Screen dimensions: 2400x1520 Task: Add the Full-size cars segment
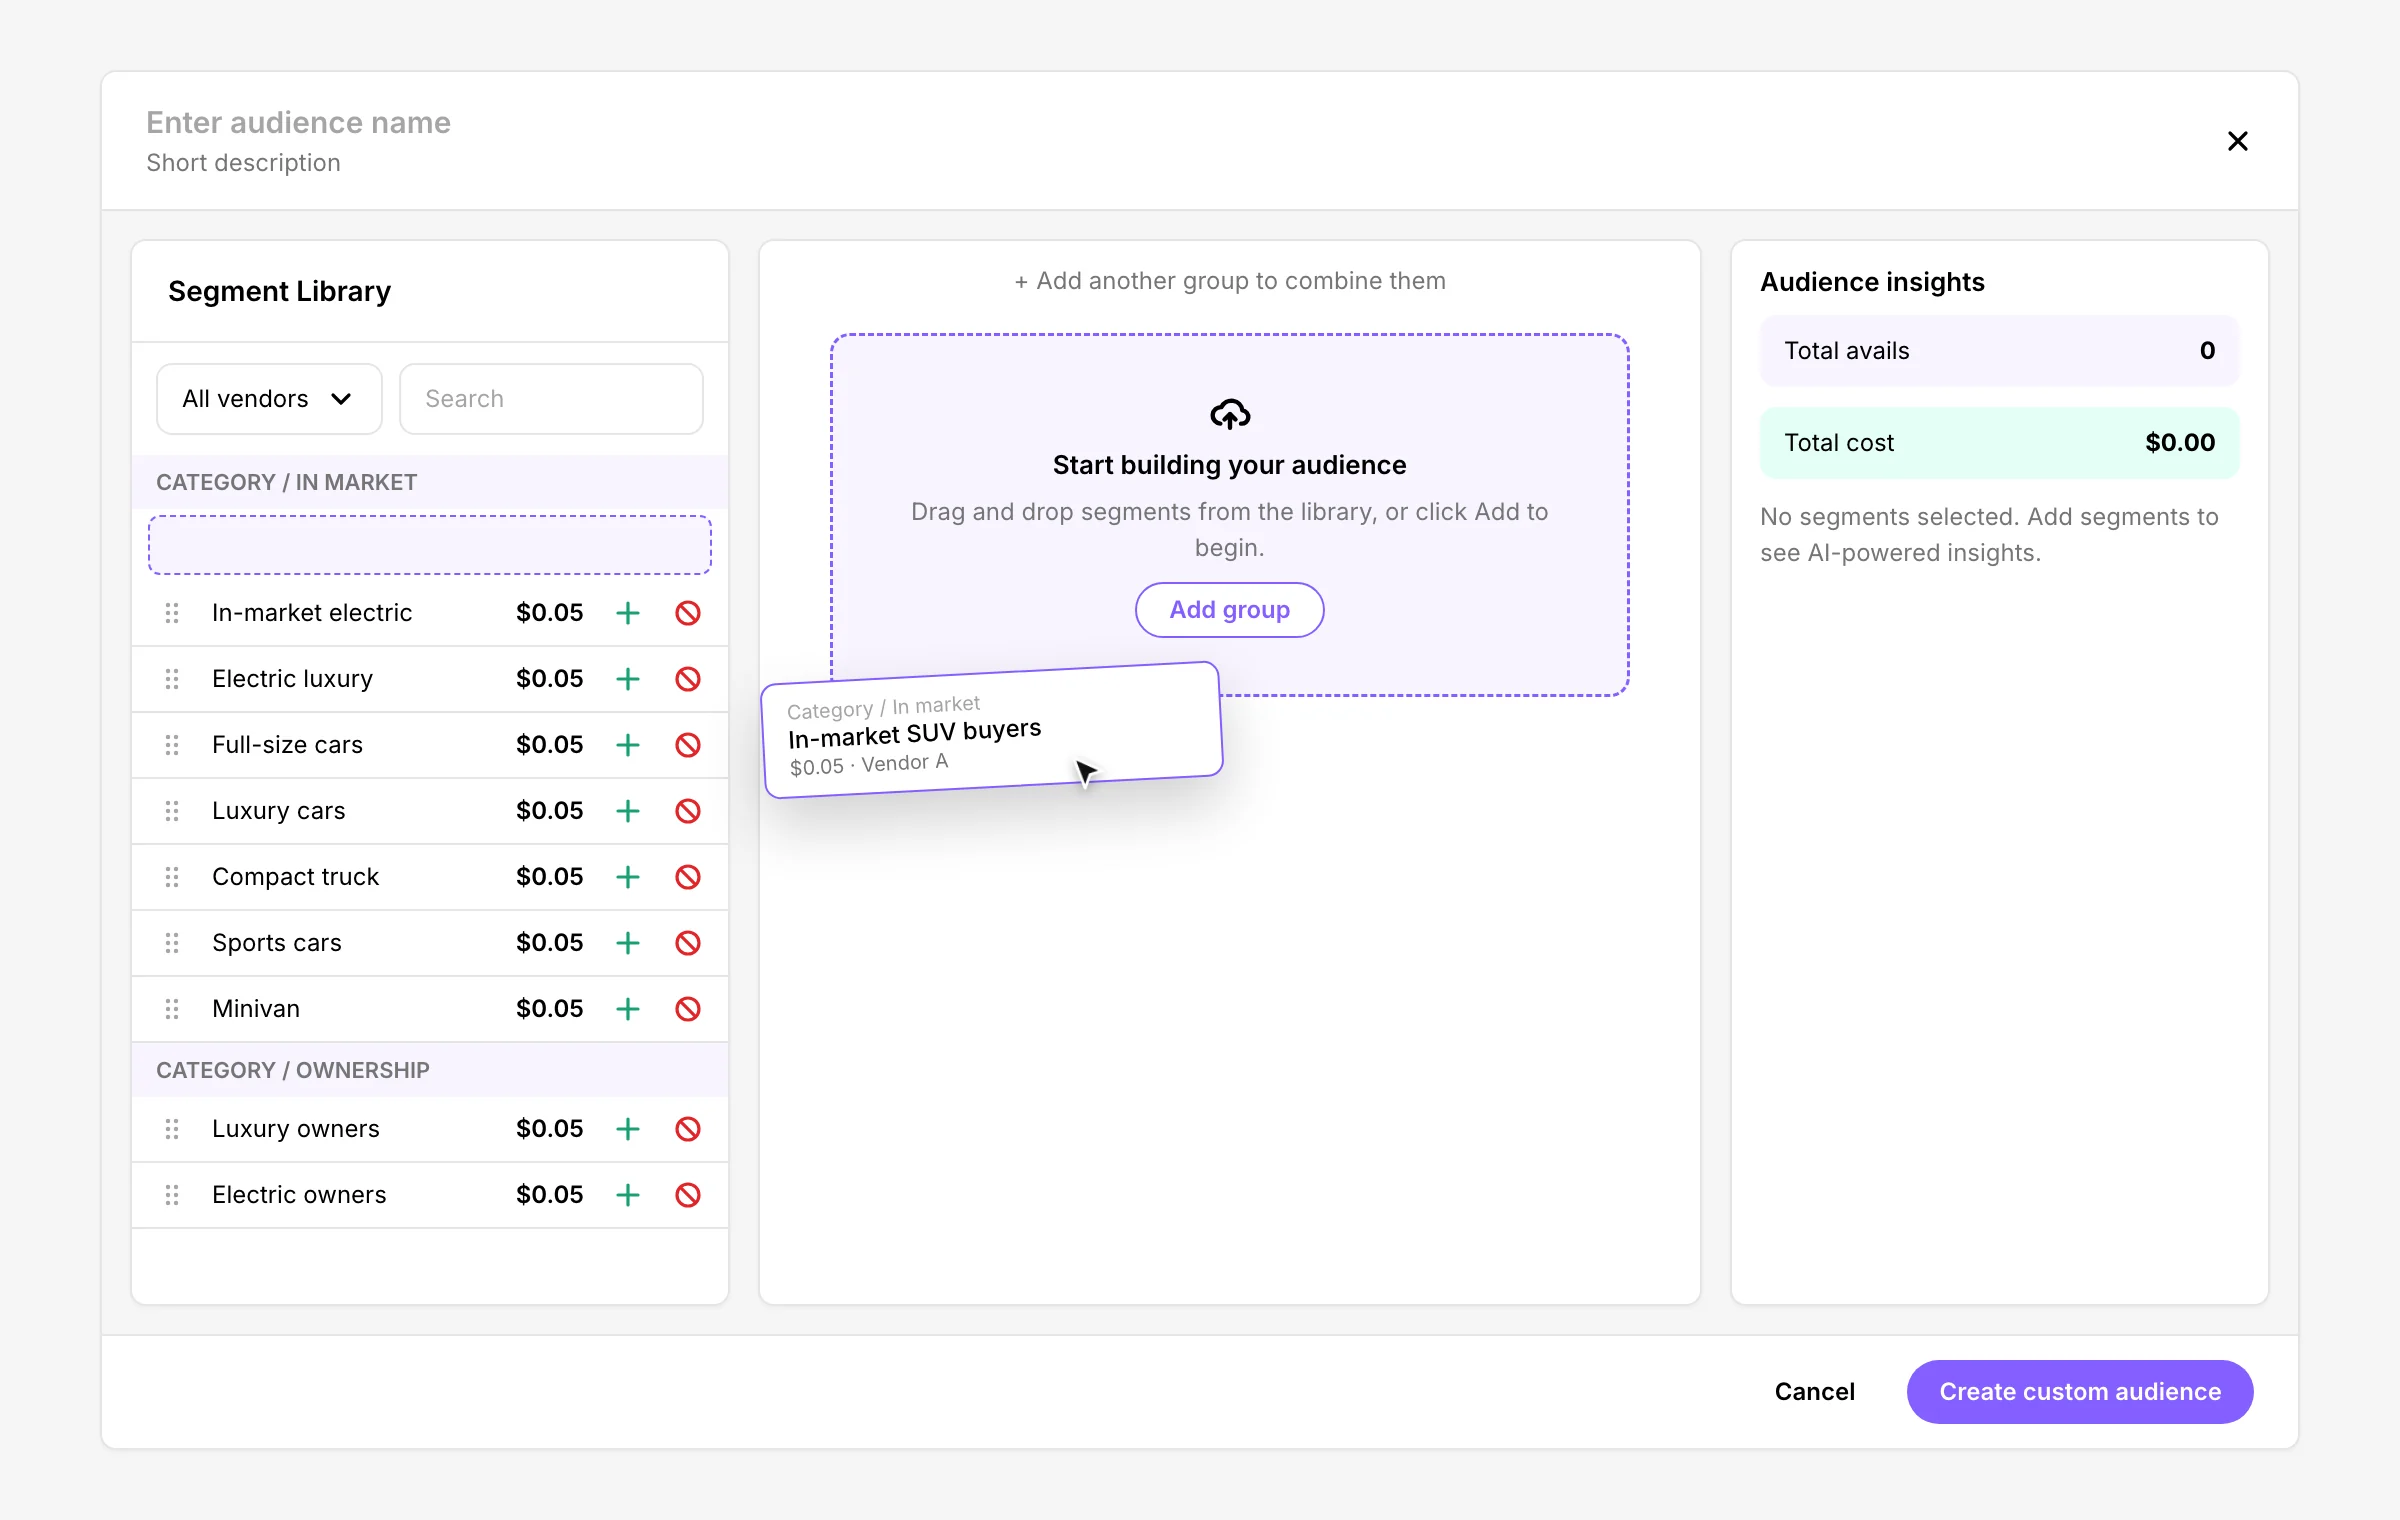pyautogui.click(x=628, y=745)
